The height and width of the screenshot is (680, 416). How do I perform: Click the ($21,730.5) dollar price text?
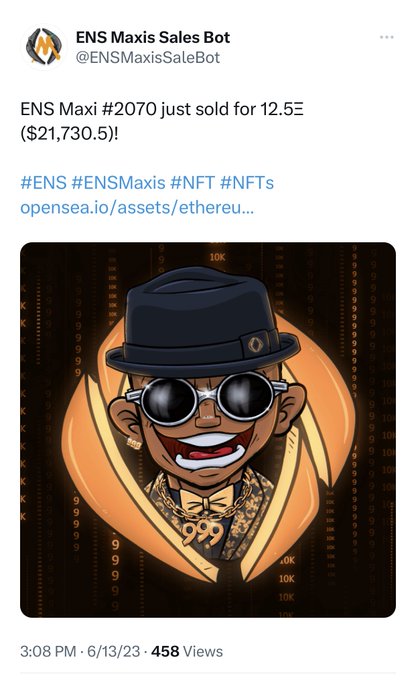(x=69, y=134)
